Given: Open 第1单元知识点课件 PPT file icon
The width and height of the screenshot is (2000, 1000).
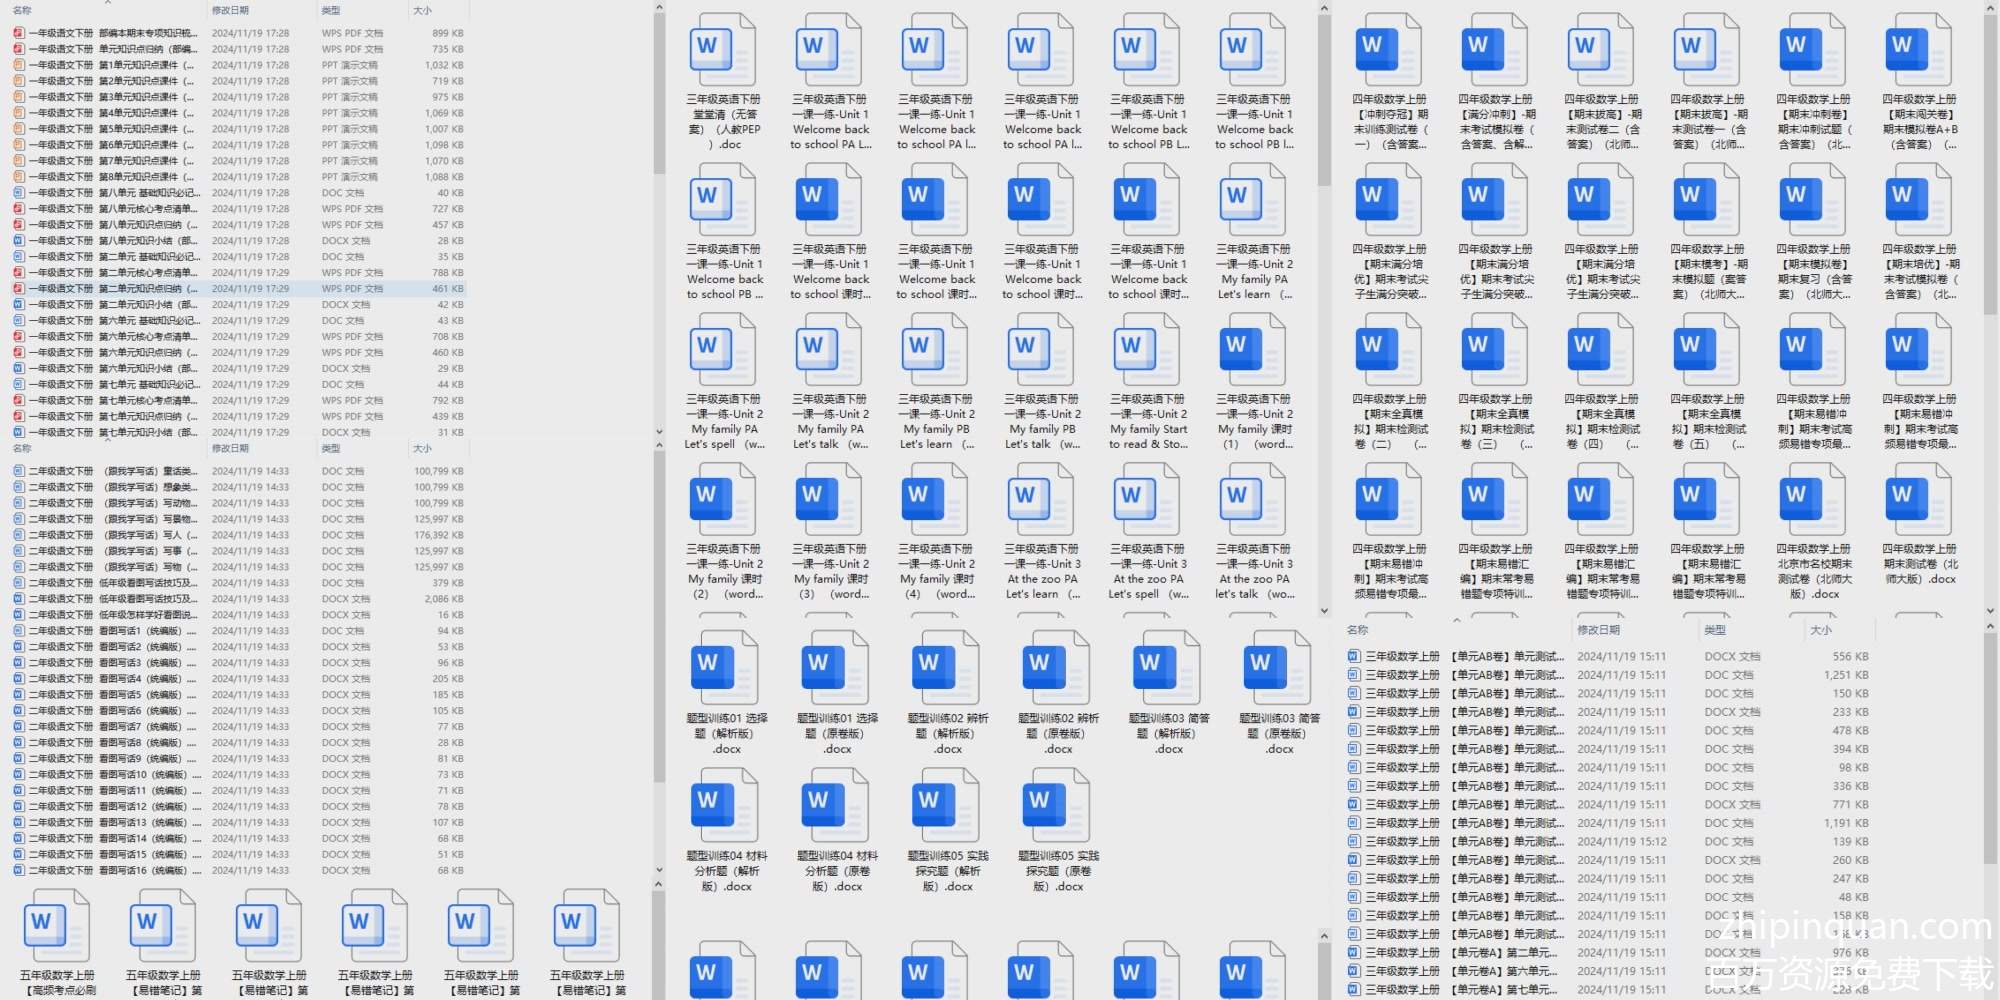Looking at the screenshot, I should (19, 65).
